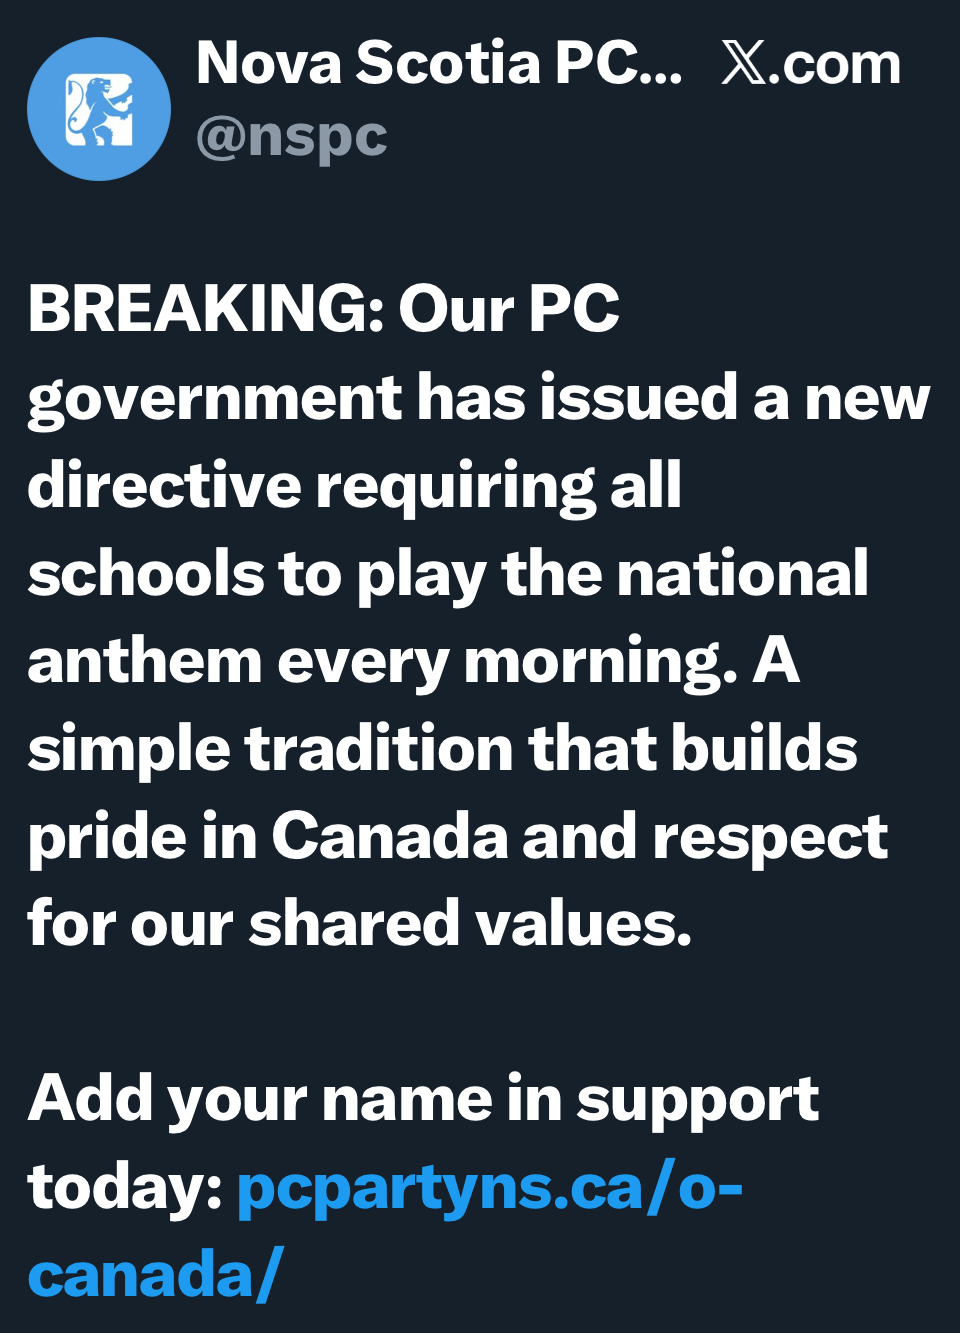
Task: Click the phrase "national" in the tweet
Action: click(742, 573)
